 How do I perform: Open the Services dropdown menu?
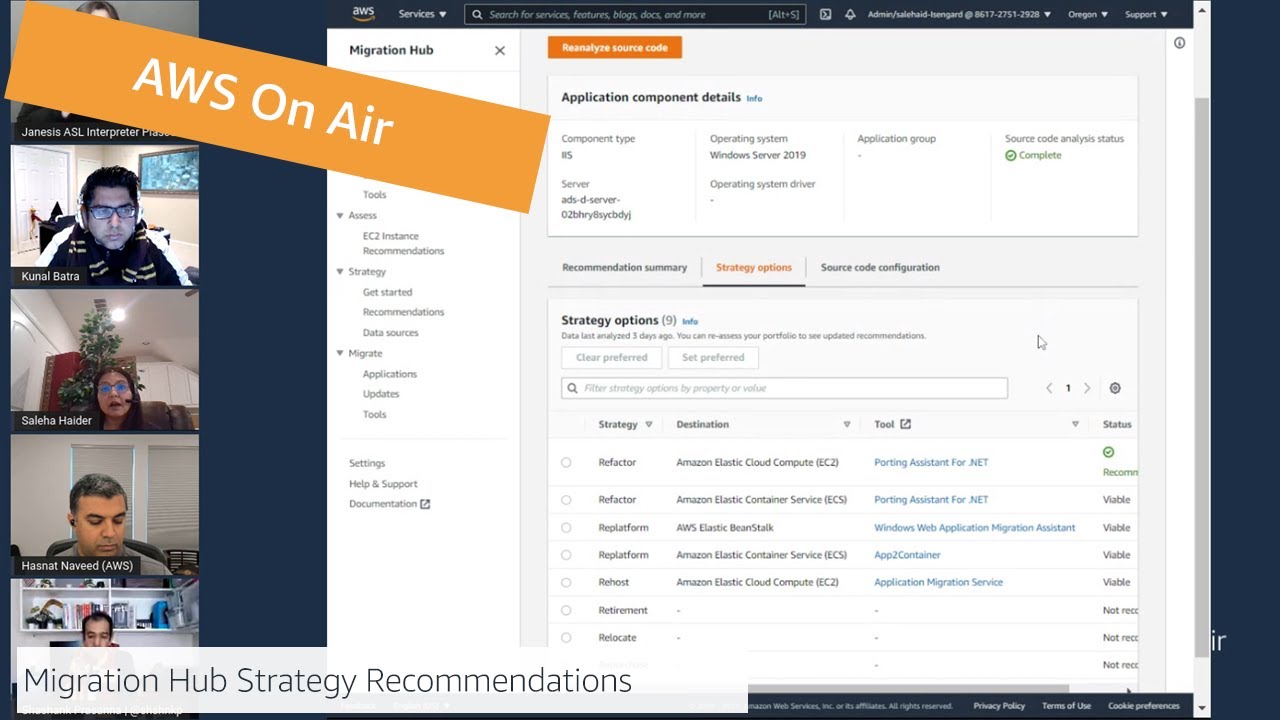coord(422,15)
